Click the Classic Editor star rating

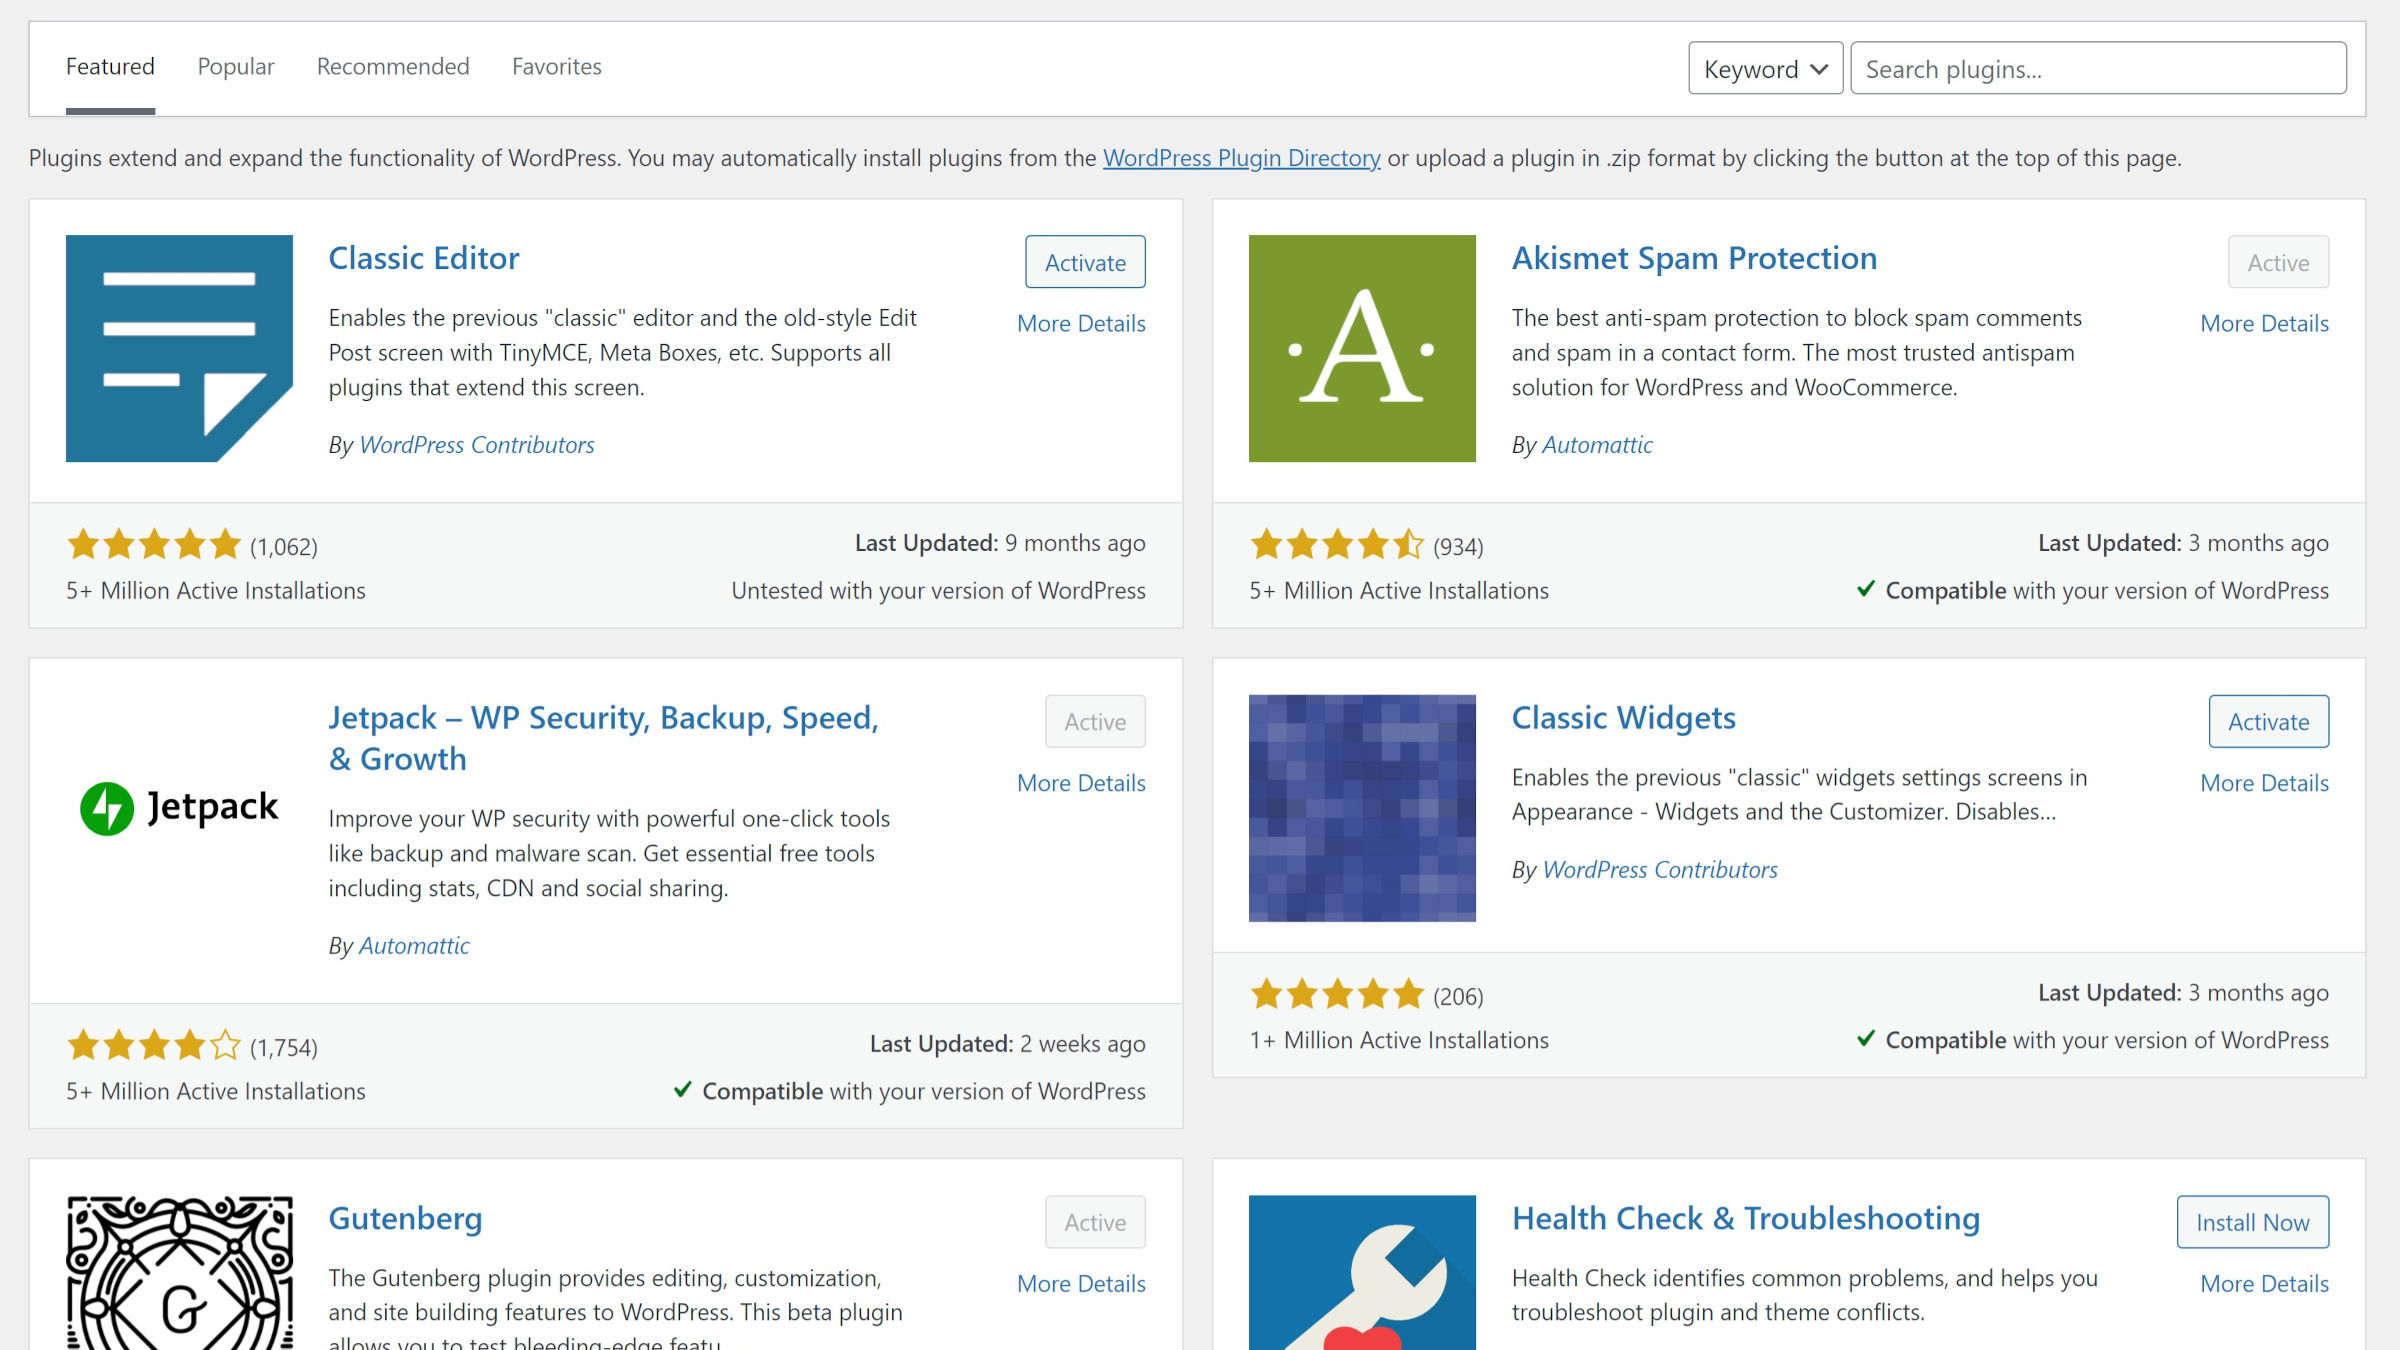pyautogui.click(x=154, y=545)
